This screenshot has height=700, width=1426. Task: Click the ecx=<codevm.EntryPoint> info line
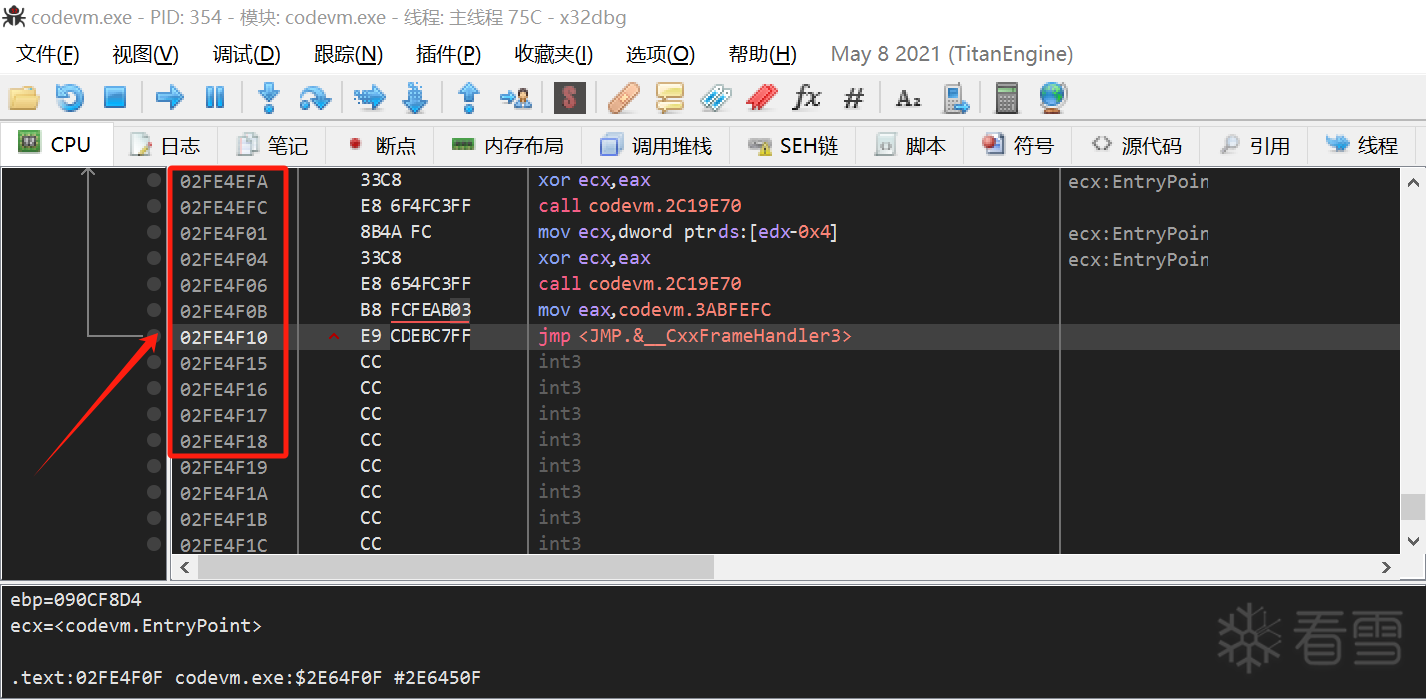[136, 626]
